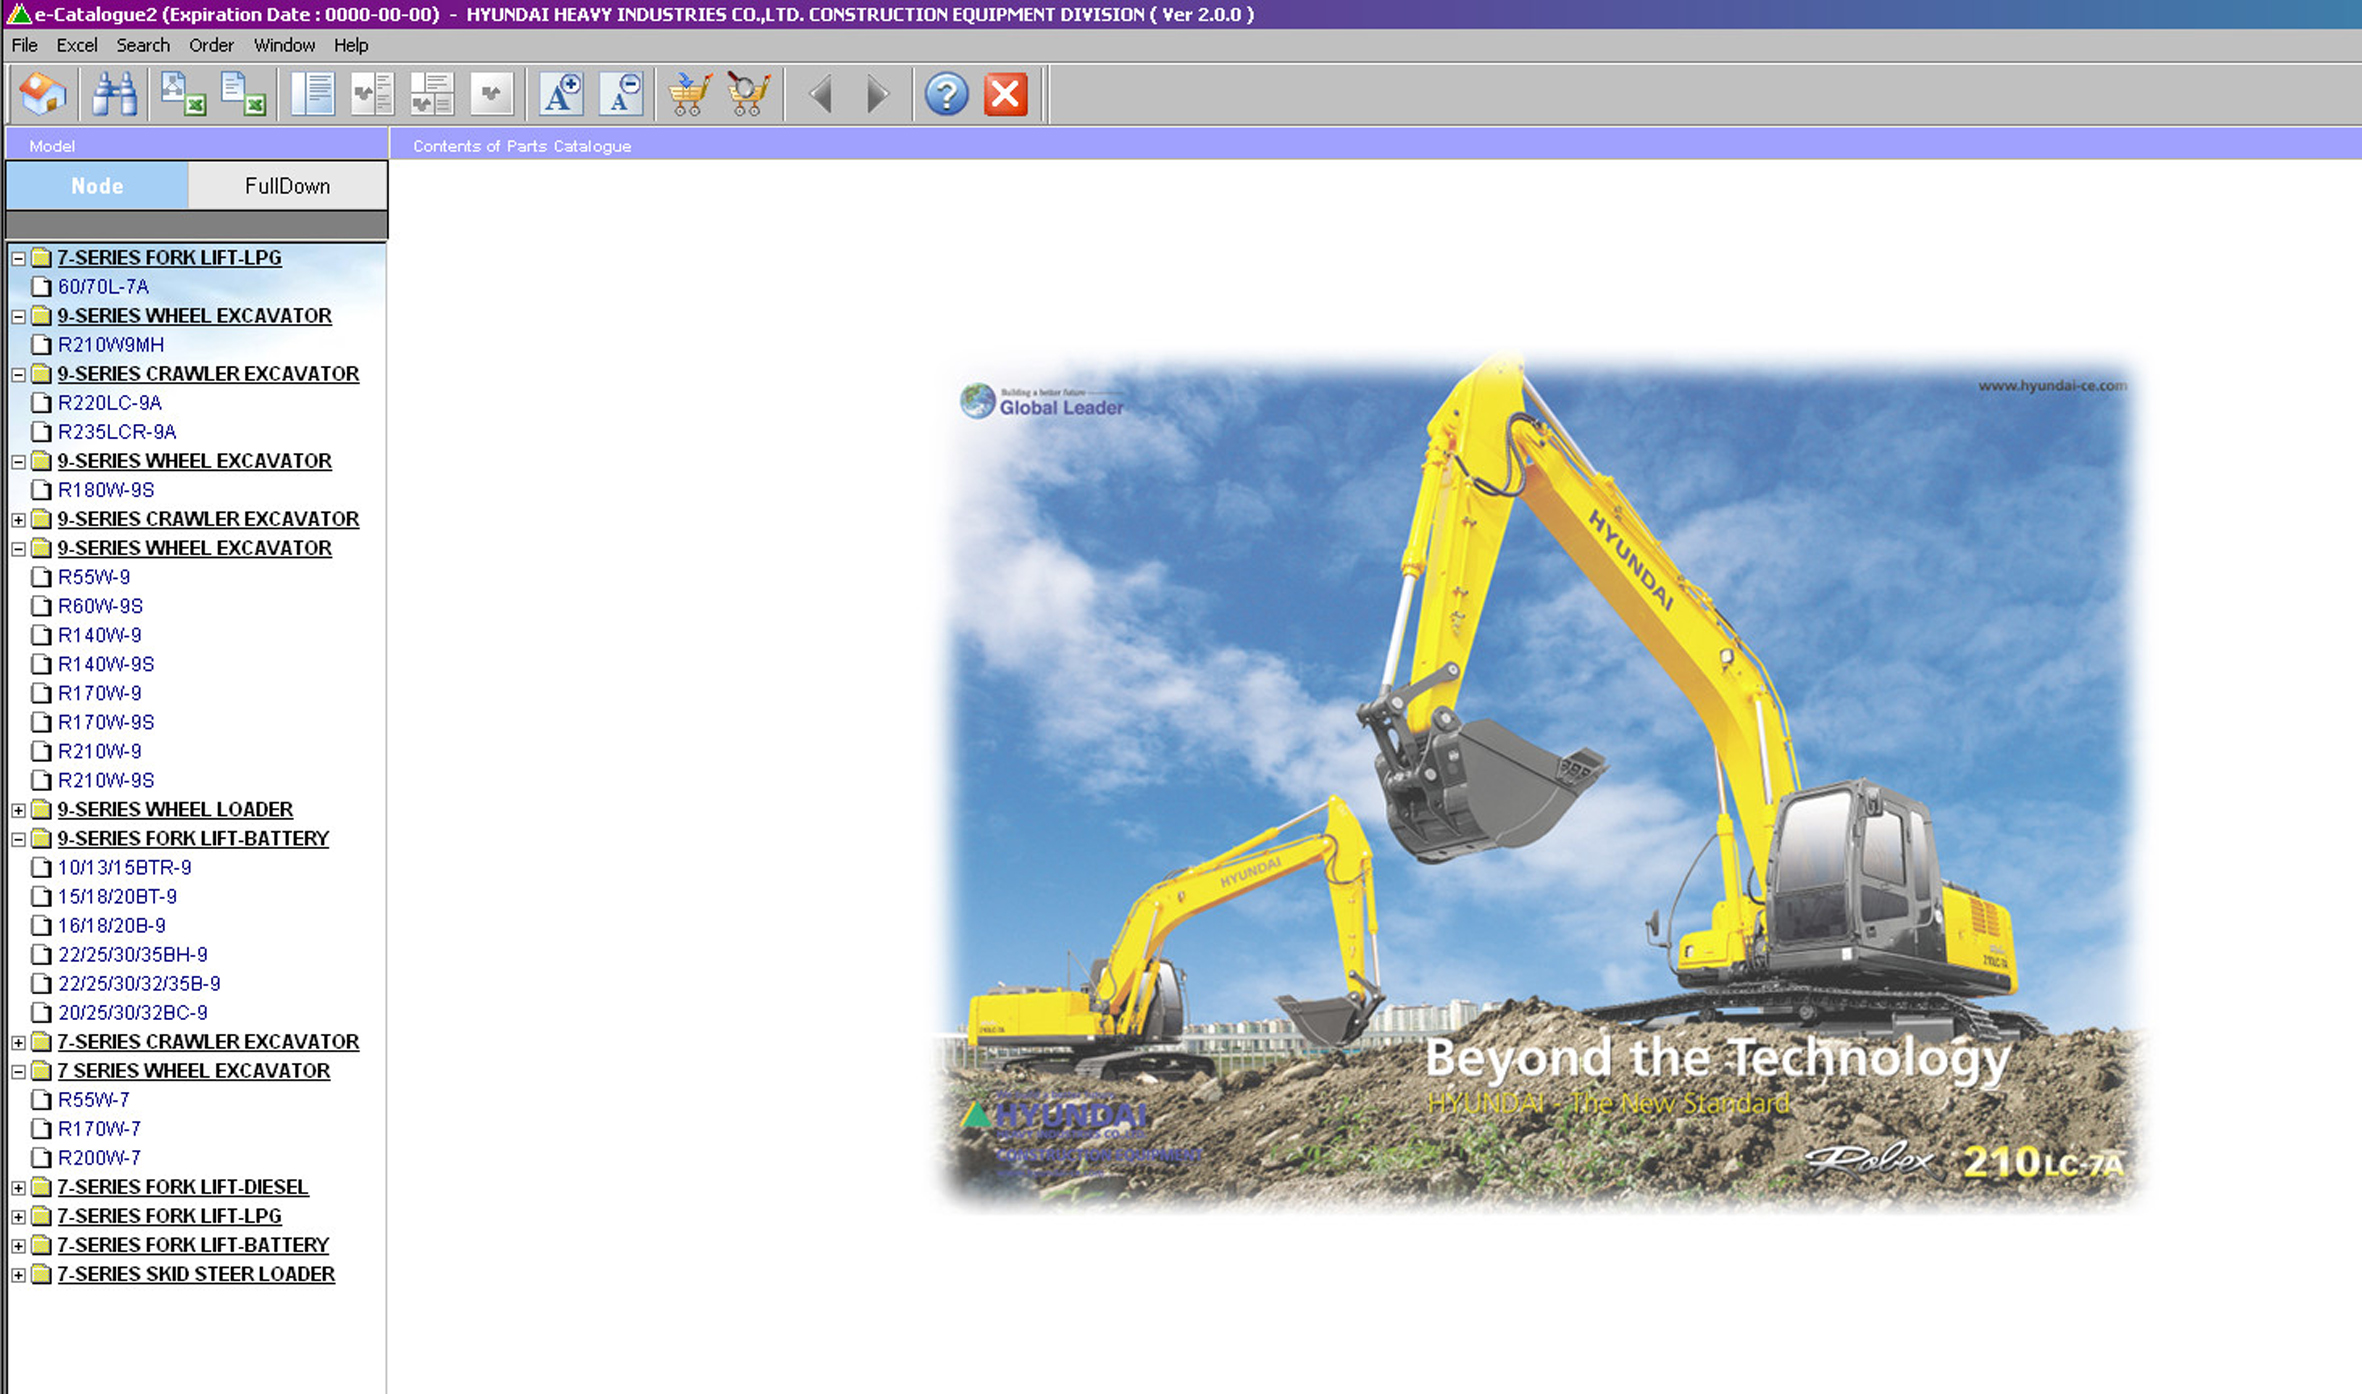Add to cart using arrow cart icon
2362x1394 pixels.
[689, 95]
